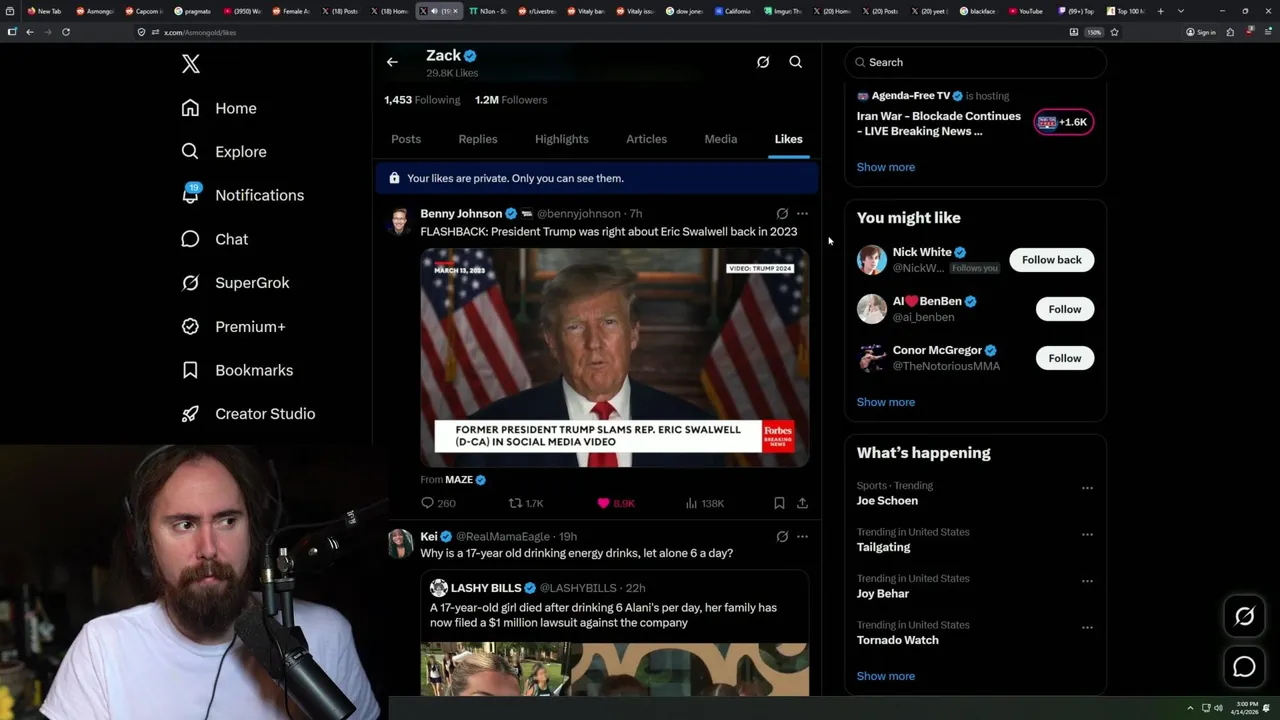The width and height of the screenshot is (1280, 720).
Task: Click the Search input field
Action: click(975, 62)
